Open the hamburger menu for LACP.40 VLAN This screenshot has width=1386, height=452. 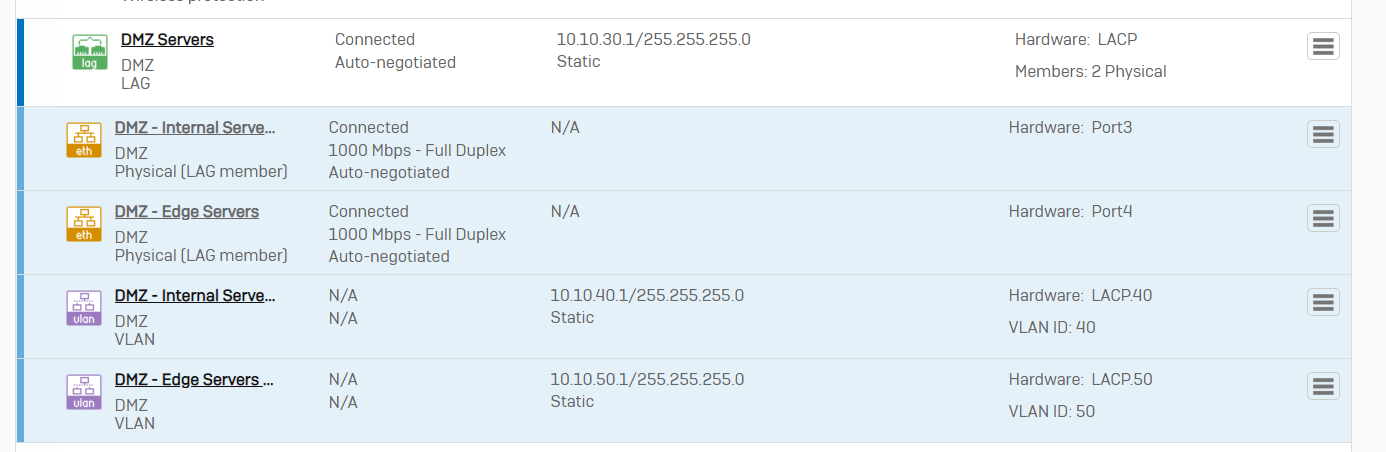pyautogui.click(x=1323, y=302)
